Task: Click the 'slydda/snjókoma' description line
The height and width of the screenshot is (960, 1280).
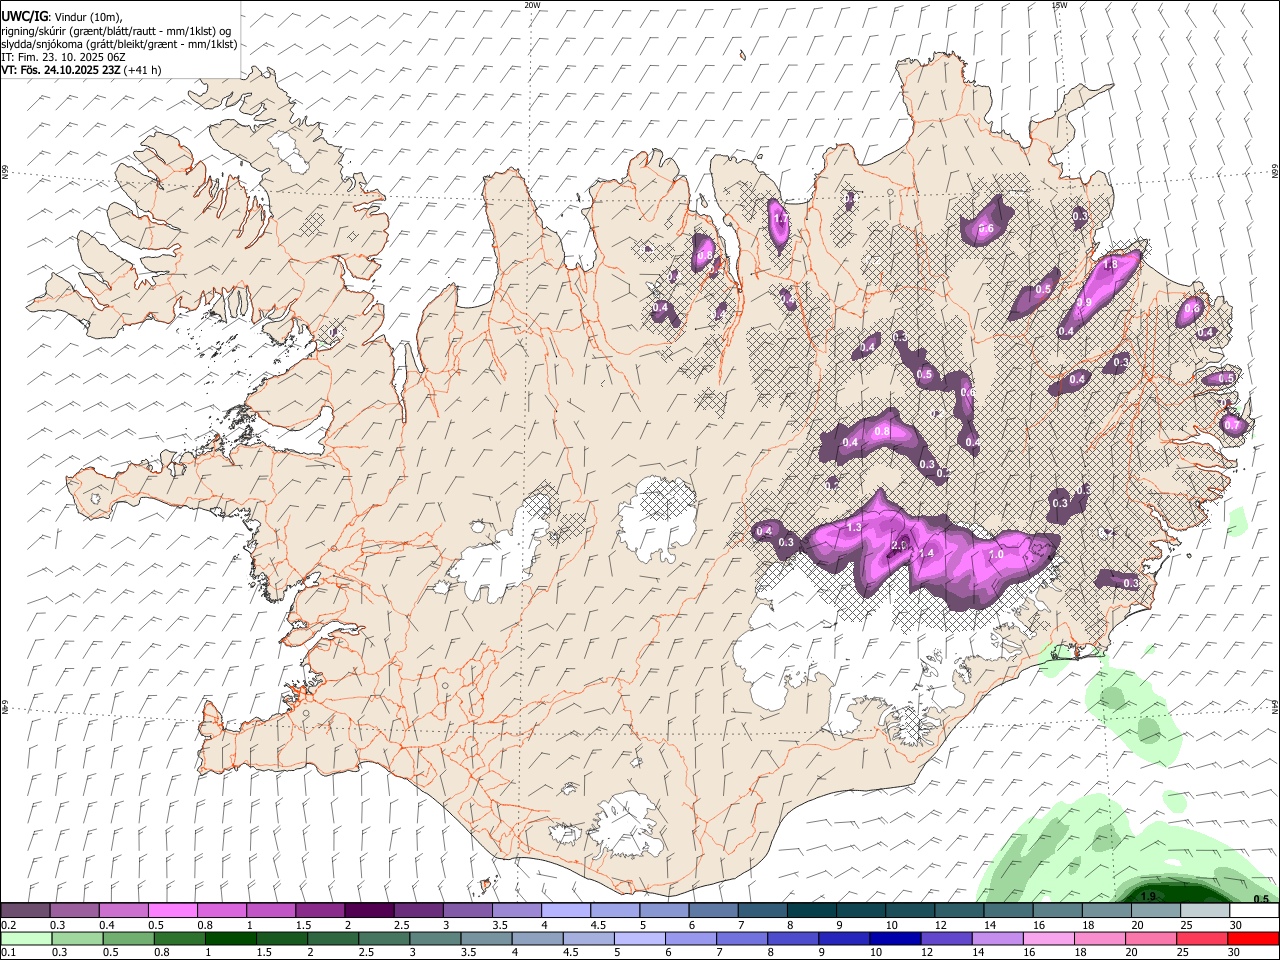Action: tap(119, 44)
